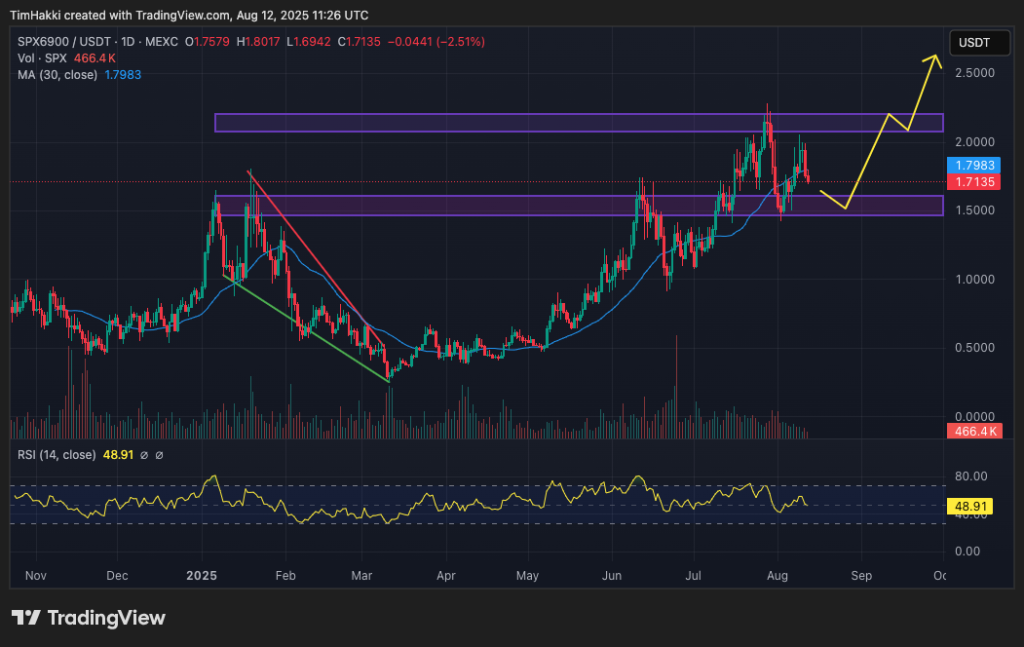Click the 80.00 RSI axis label
The height and width of the screenshot is (647, 1024).
[970, 477]
